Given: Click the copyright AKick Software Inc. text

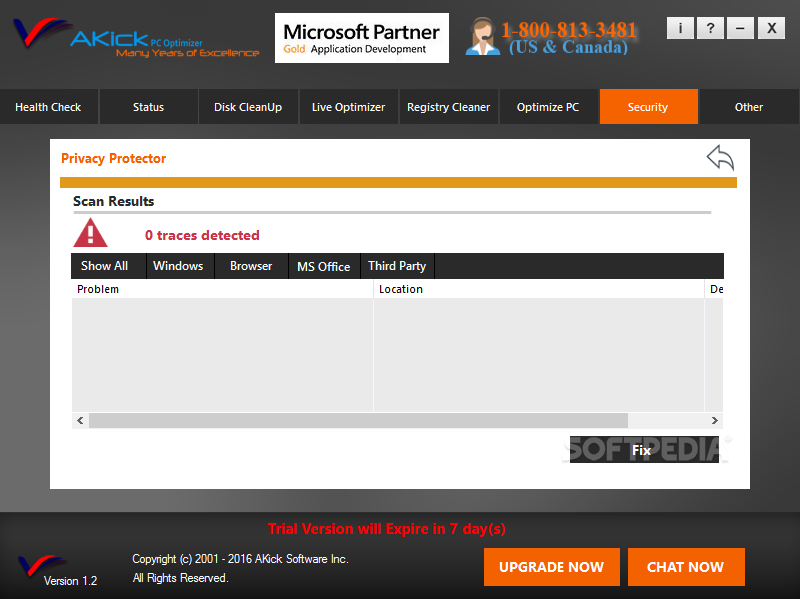Looking at the screenshot, I should (x=240, y=559).
